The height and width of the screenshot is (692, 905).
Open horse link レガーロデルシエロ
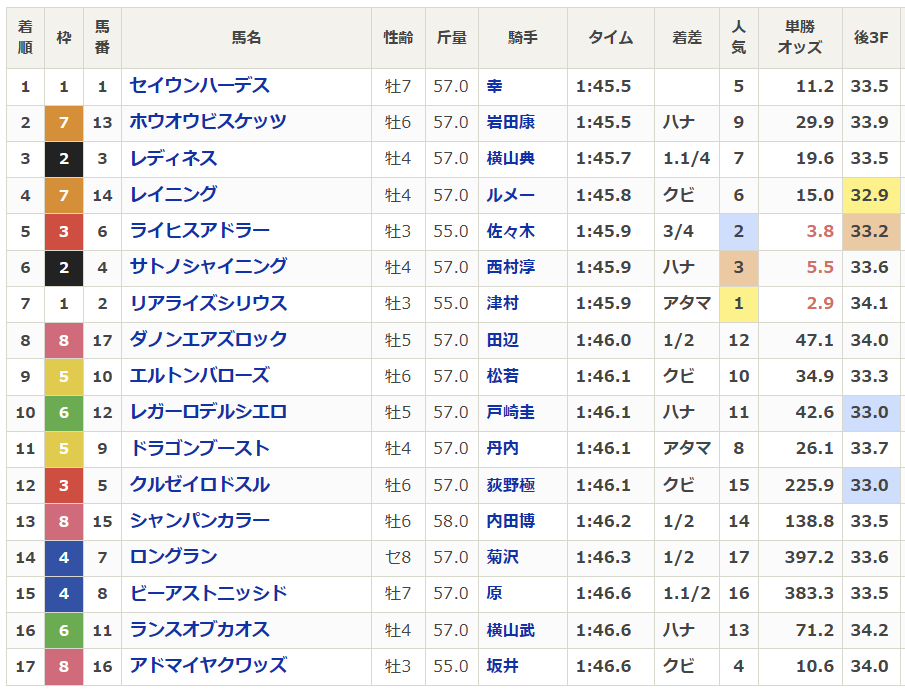(x=208, y=412)
